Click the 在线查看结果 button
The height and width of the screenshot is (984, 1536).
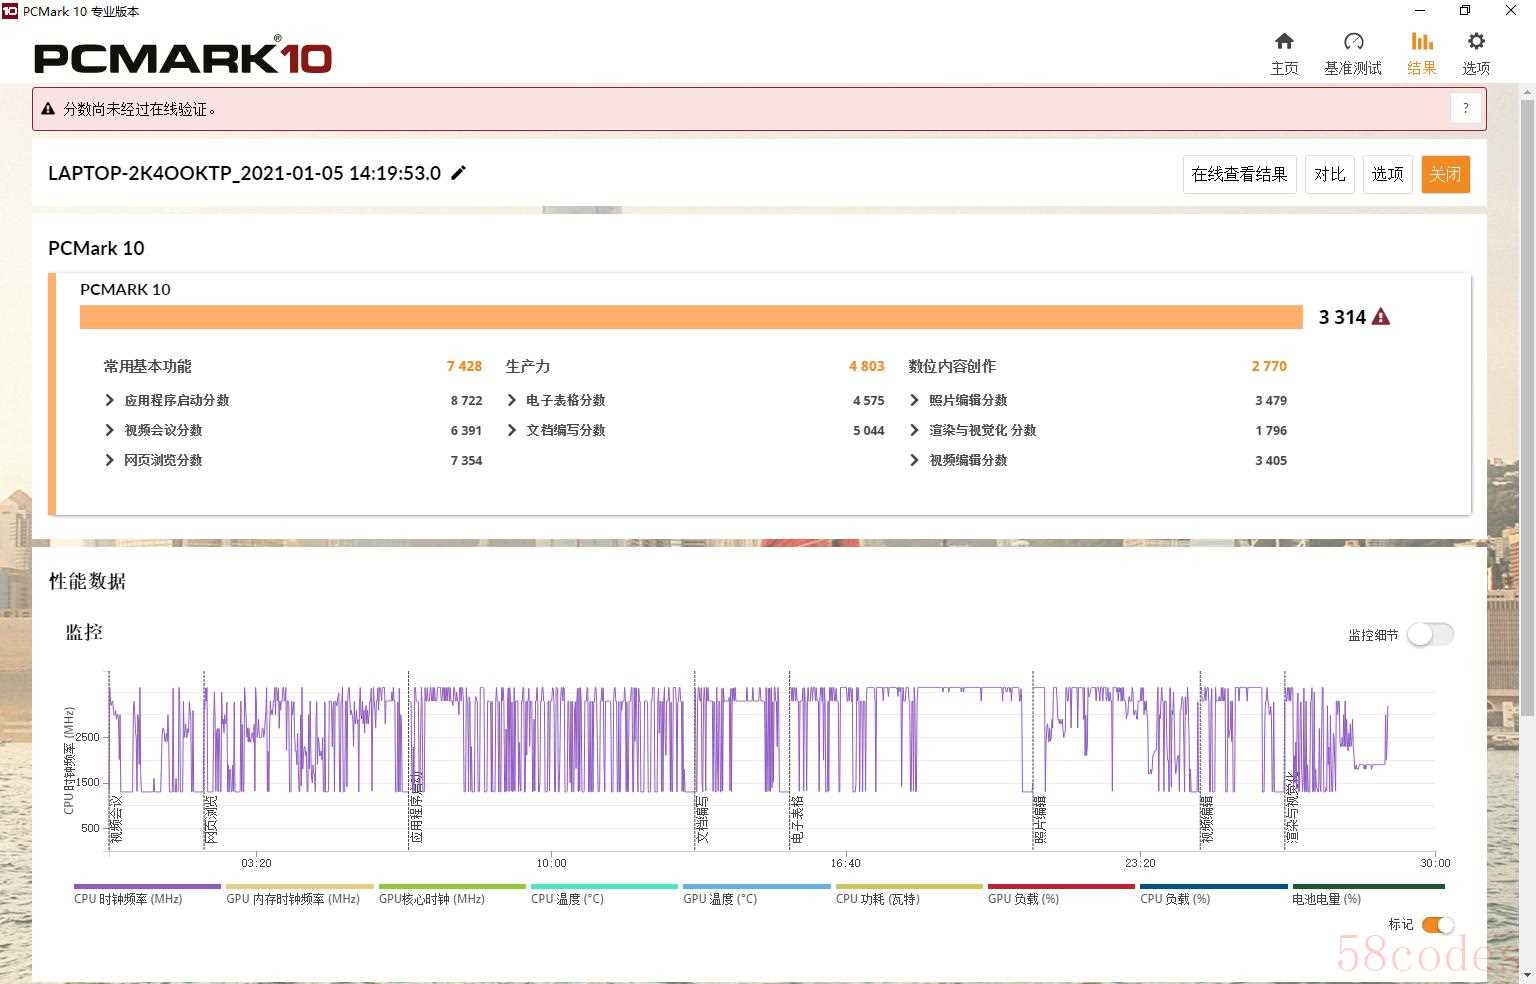click(x=1240, y=174)
